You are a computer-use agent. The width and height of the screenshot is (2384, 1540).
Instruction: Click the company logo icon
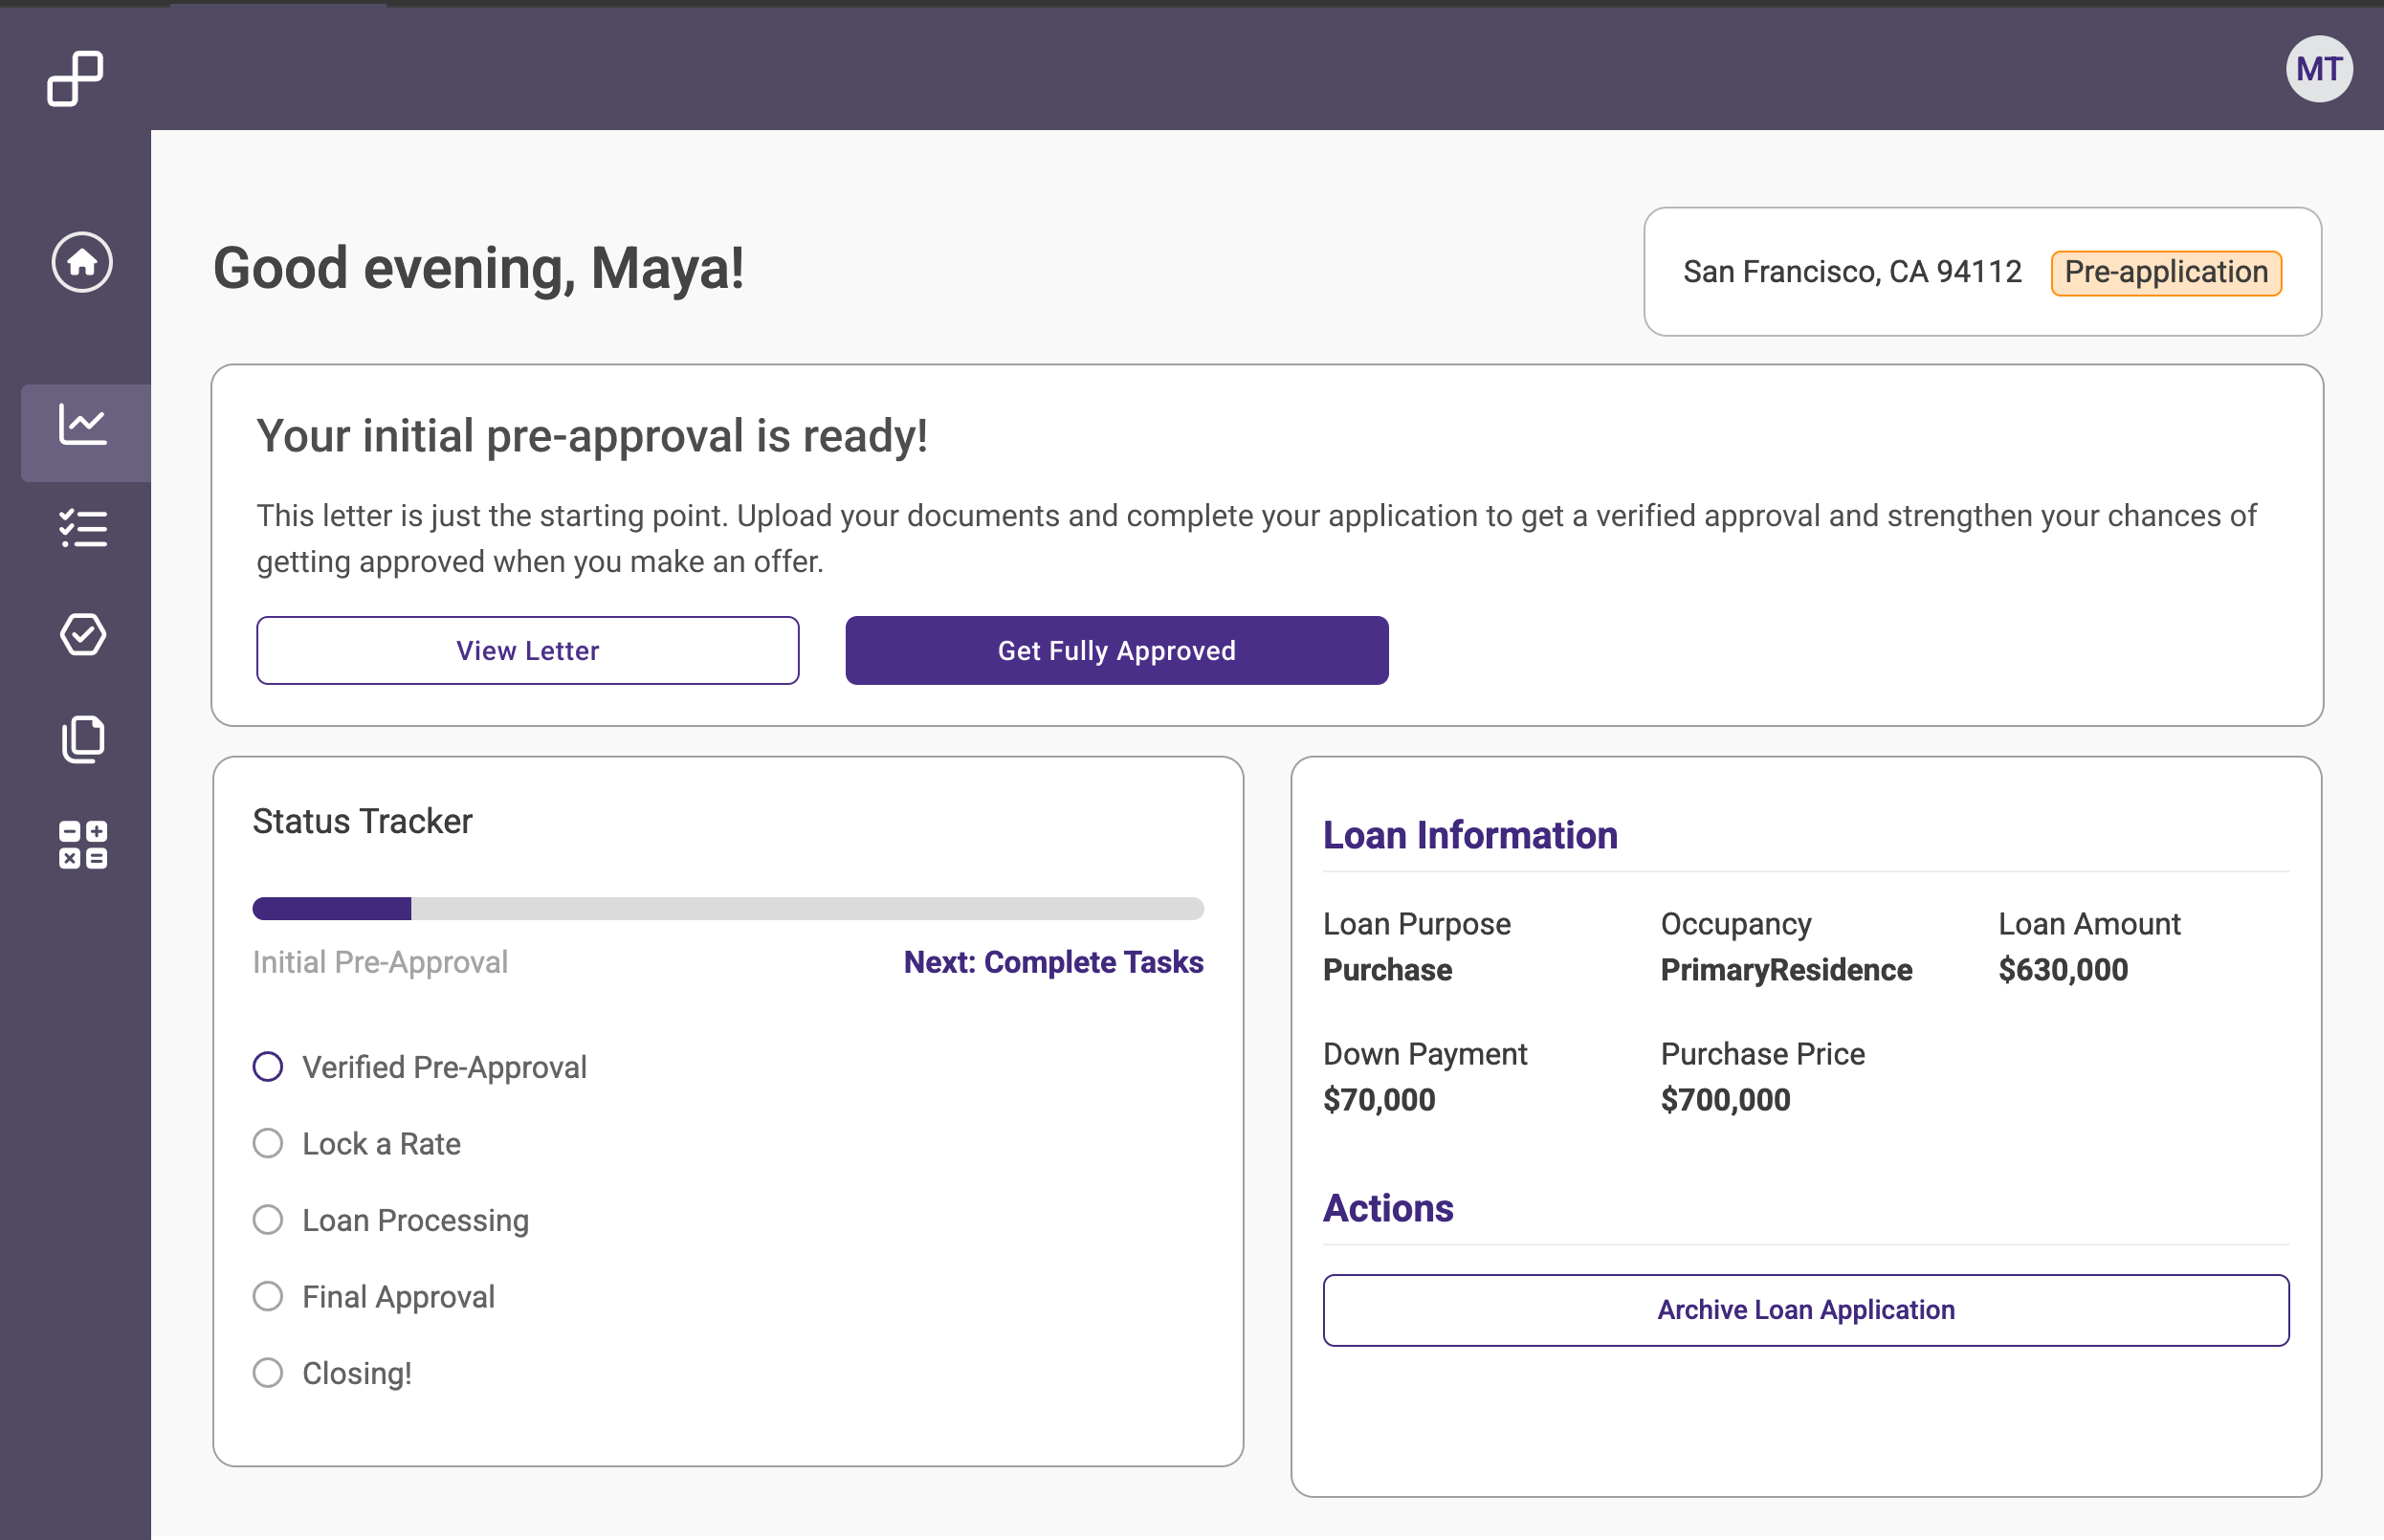75,78
